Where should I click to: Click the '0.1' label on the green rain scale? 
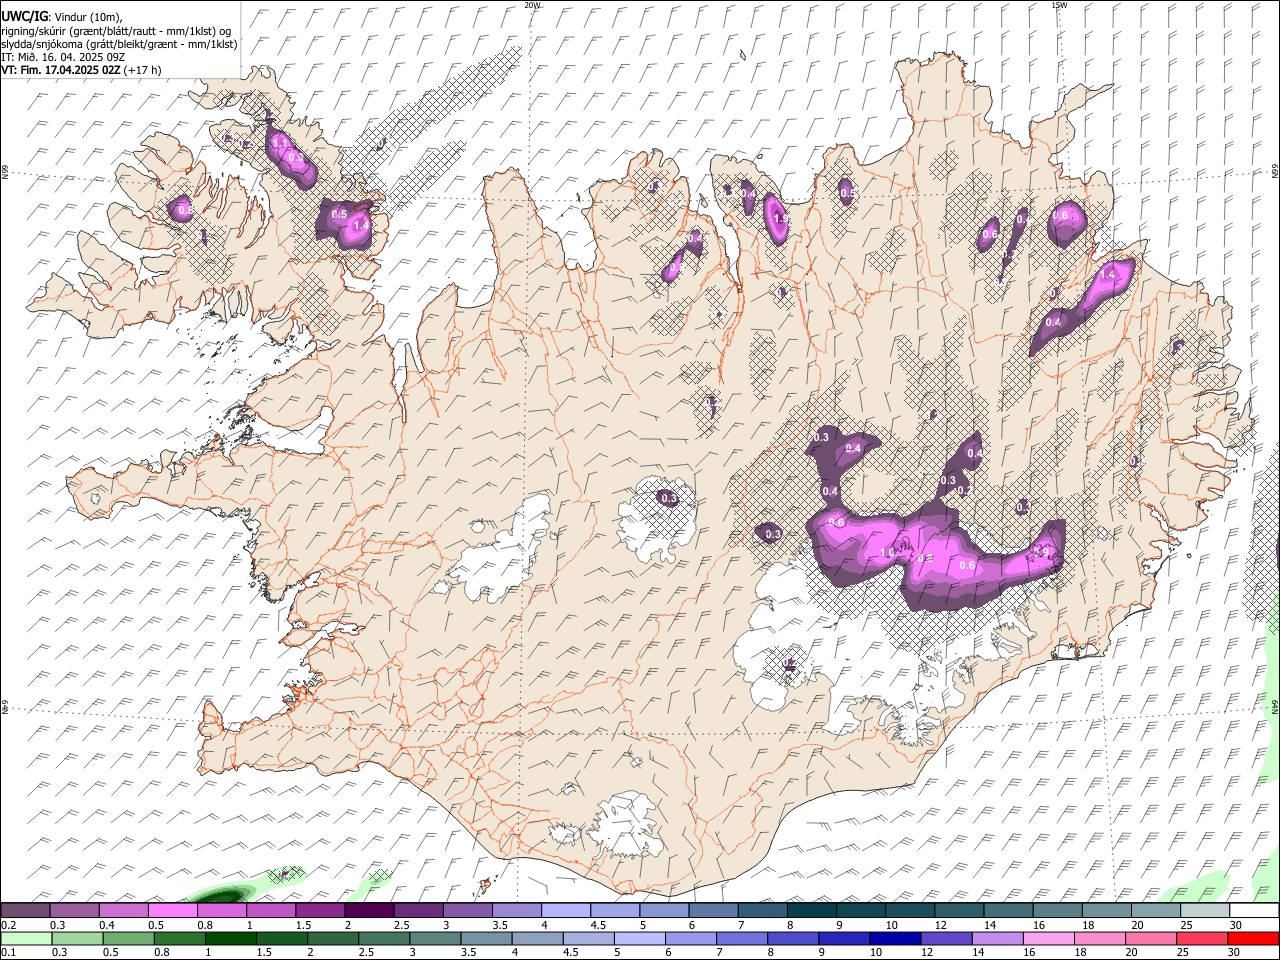click(x=9, y=953)
